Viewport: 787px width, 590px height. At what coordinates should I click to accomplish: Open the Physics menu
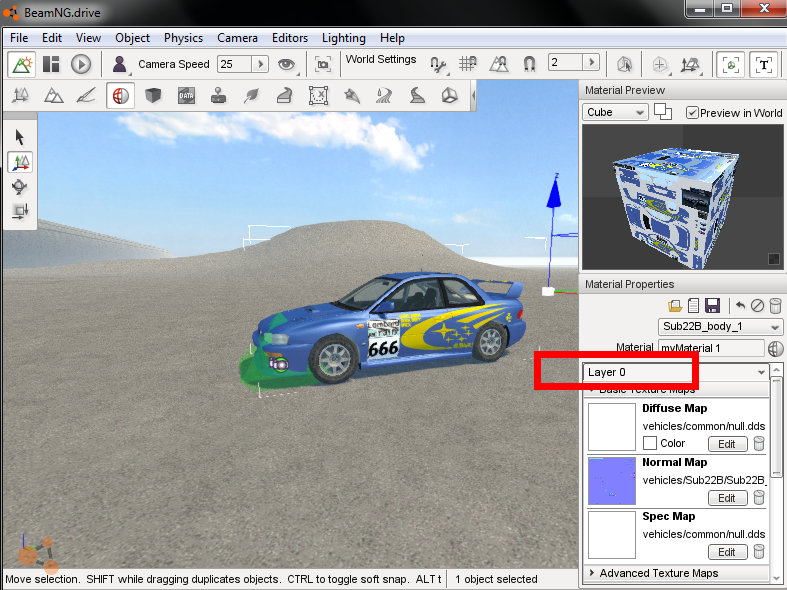(x=183, y=38)
